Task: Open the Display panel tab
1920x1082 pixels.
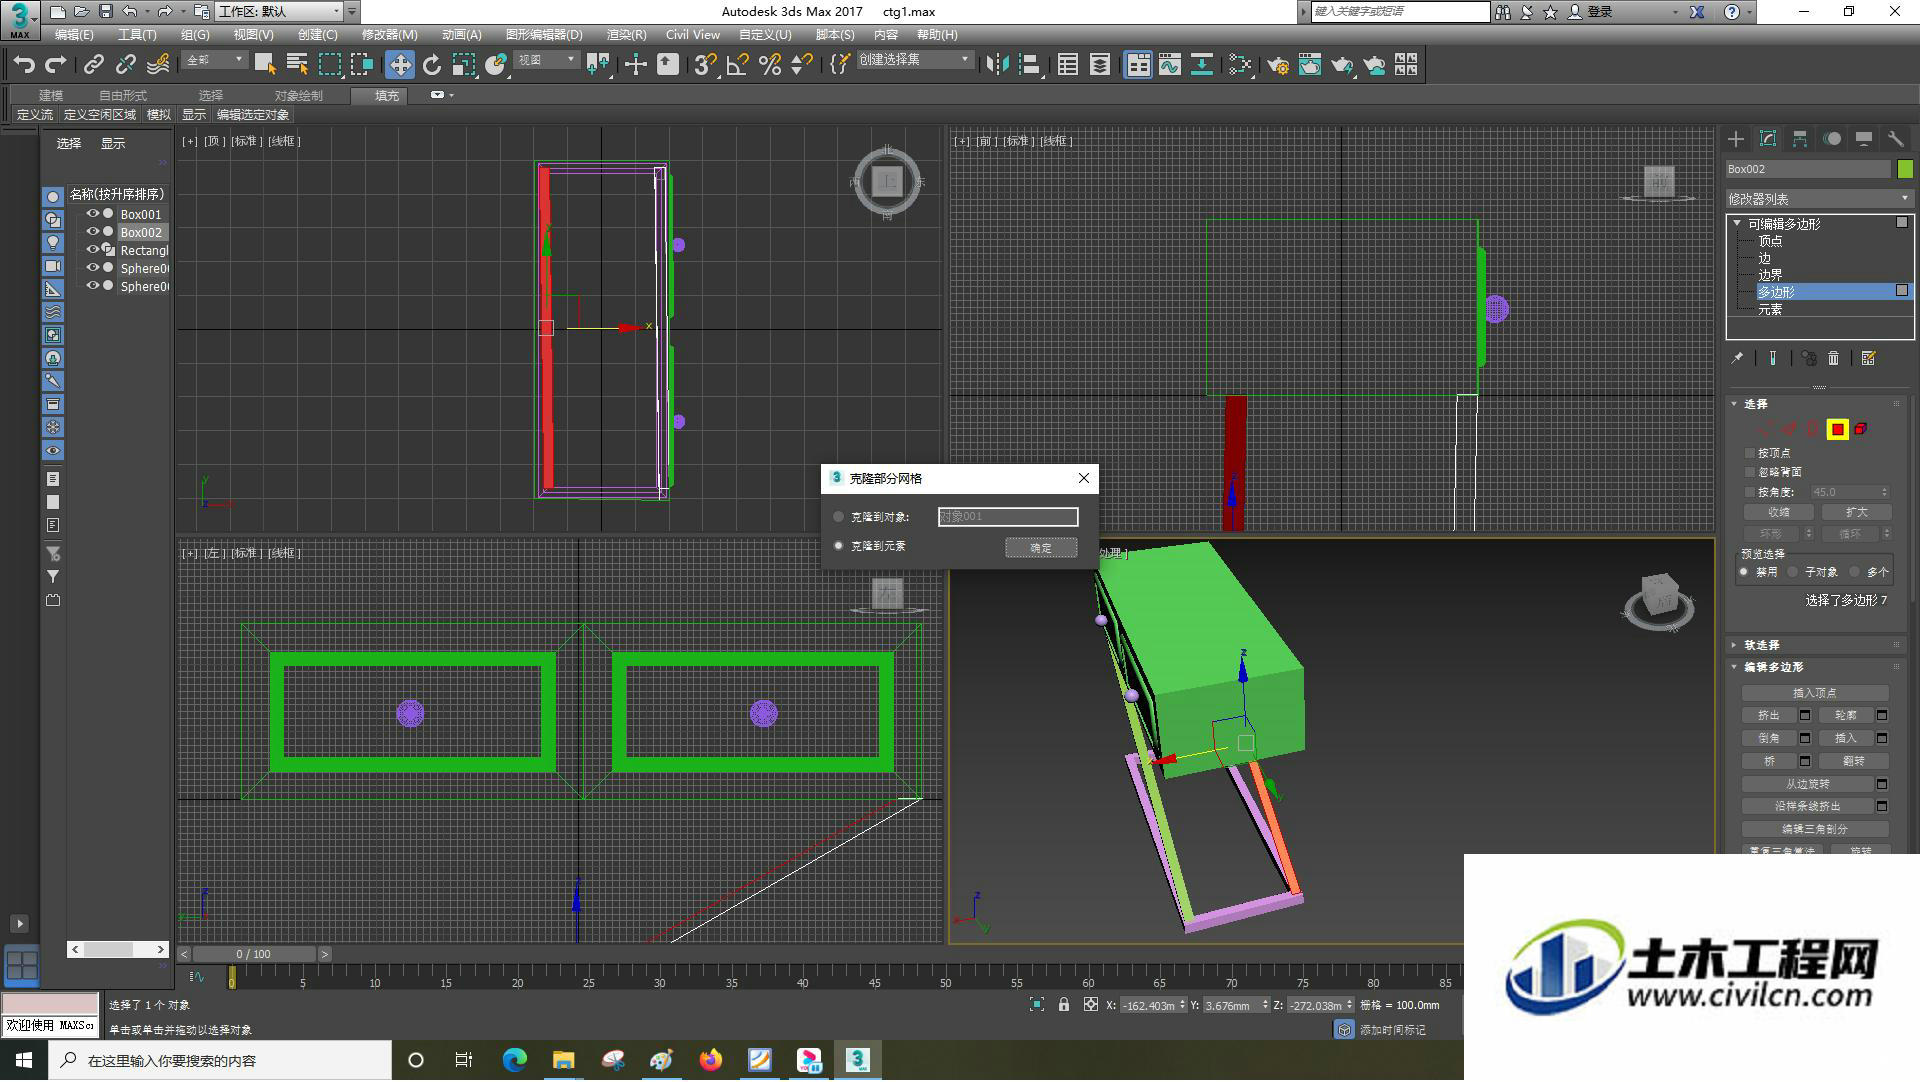Action: [x=1864, y=139]
